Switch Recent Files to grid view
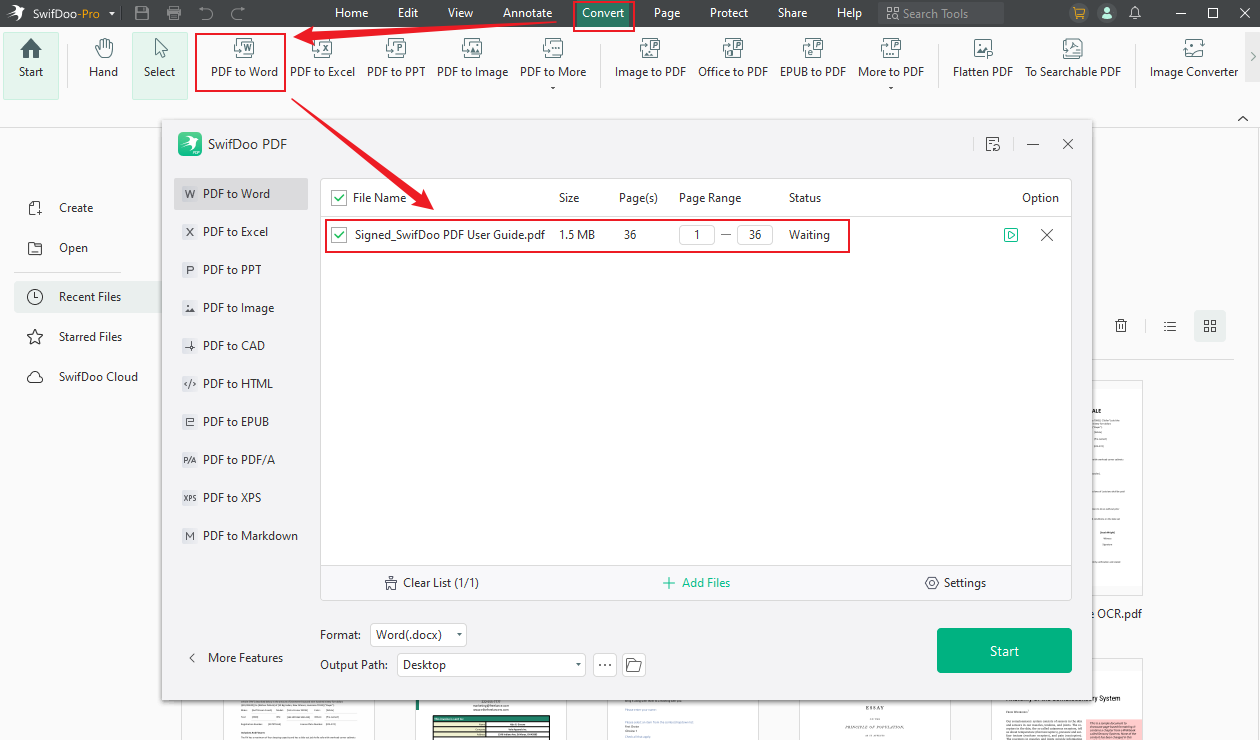Image resolution: width=1260 pixels, height=740 pixels. pos(1210,326)
